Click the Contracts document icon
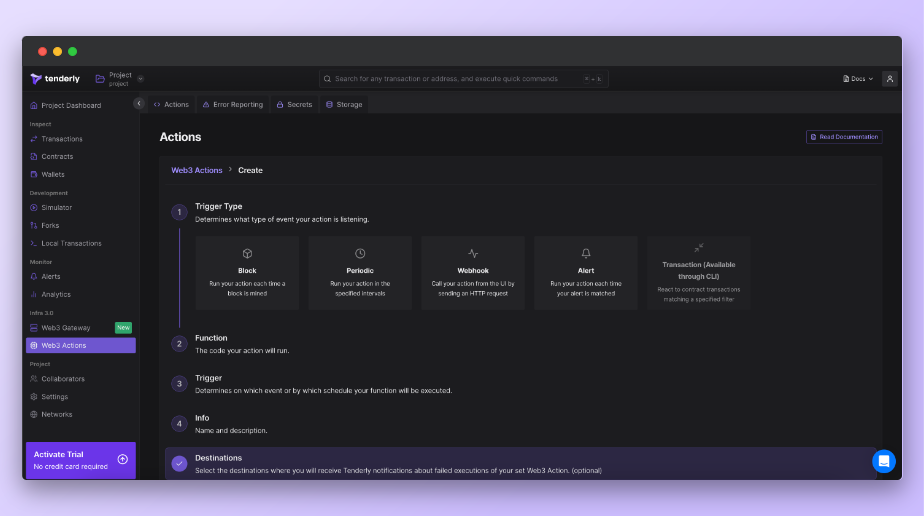Screen dimensions: 924x516 [34, 157]
